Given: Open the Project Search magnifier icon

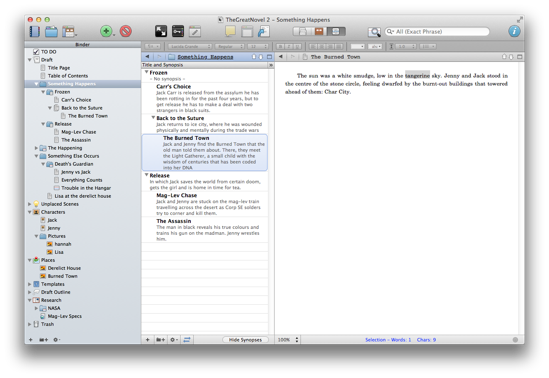Looking at the screenshot, I should [x=374, y=32].
